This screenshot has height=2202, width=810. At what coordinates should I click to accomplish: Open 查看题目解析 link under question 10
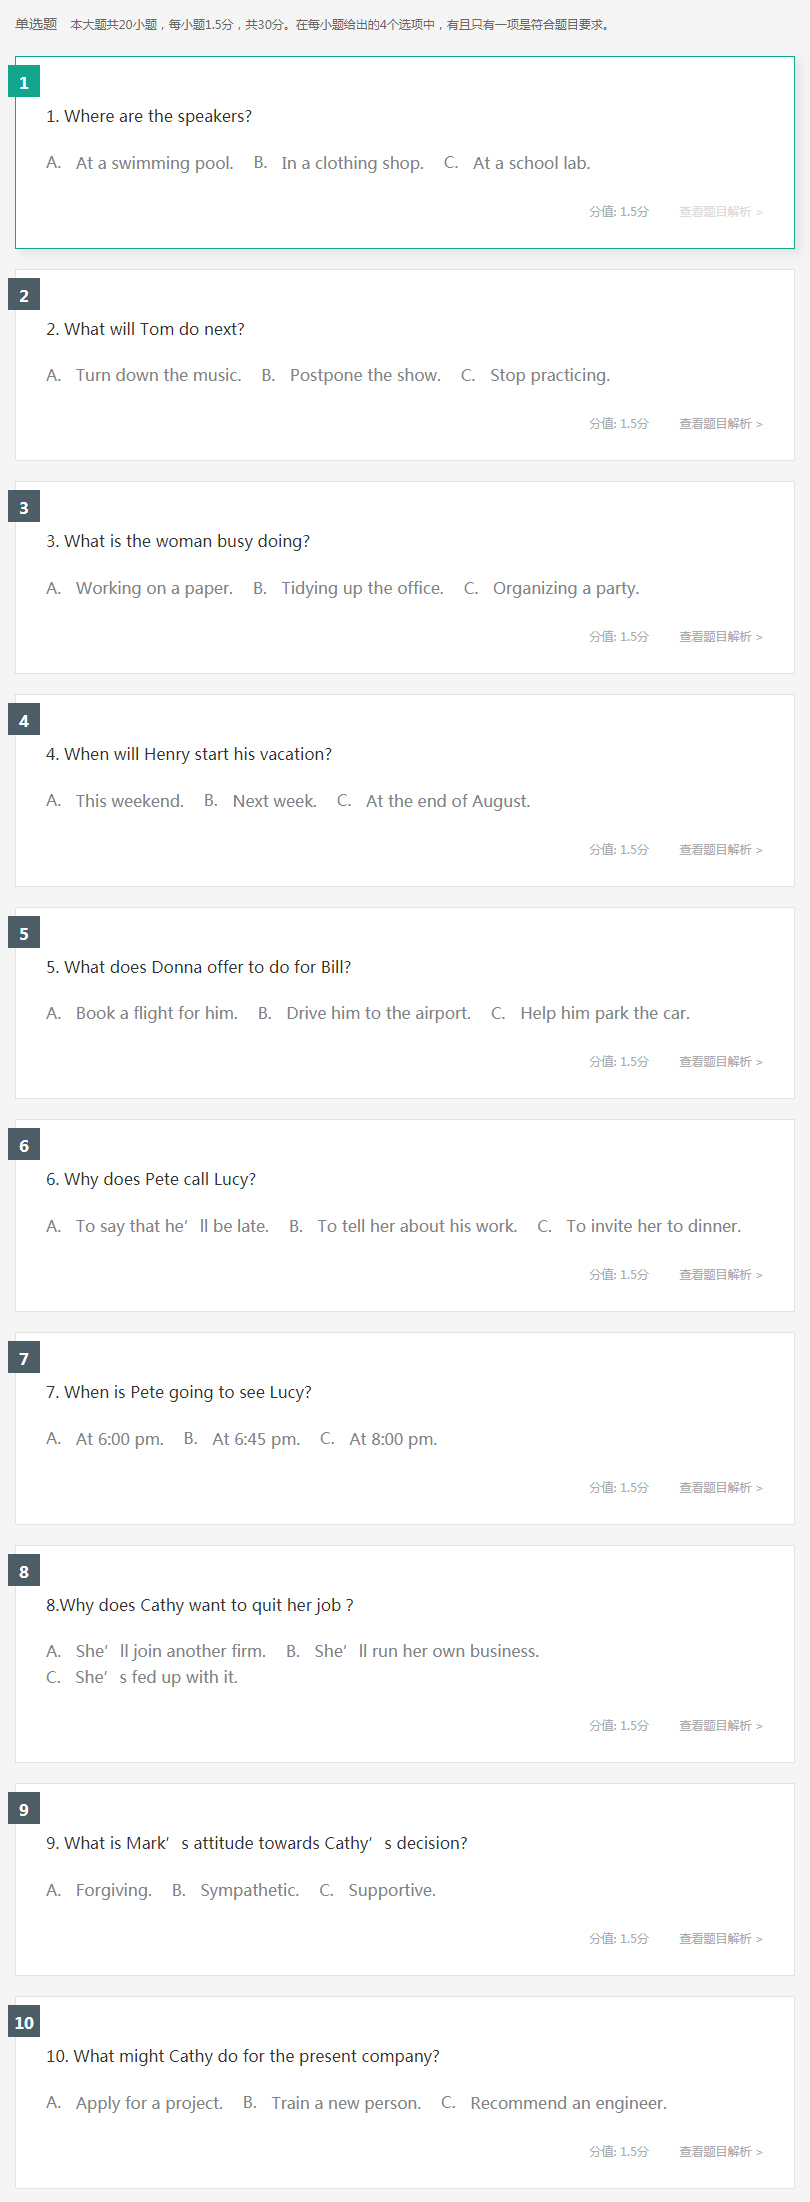721,2152
